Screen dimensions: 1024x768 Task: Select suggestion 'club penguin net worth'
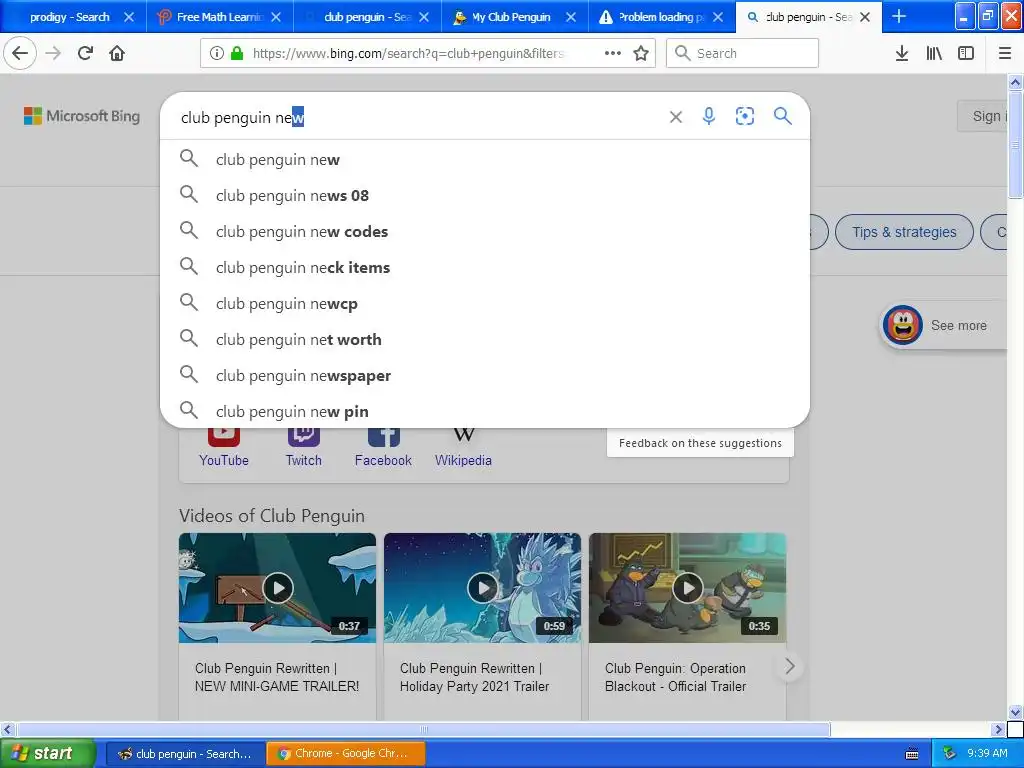click(485, 340)
